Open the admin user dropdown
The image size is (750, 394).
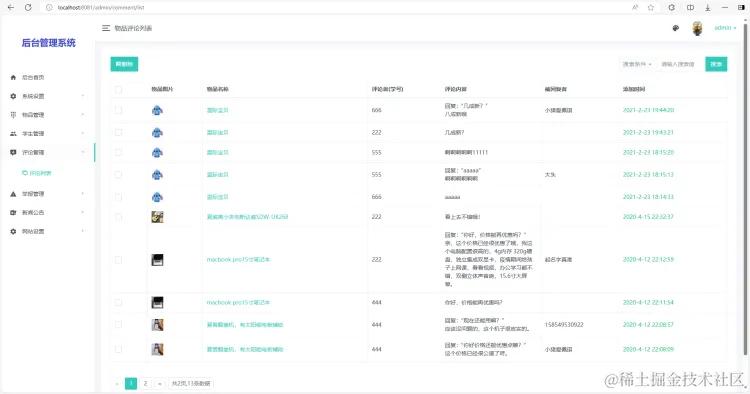(725, 28)
